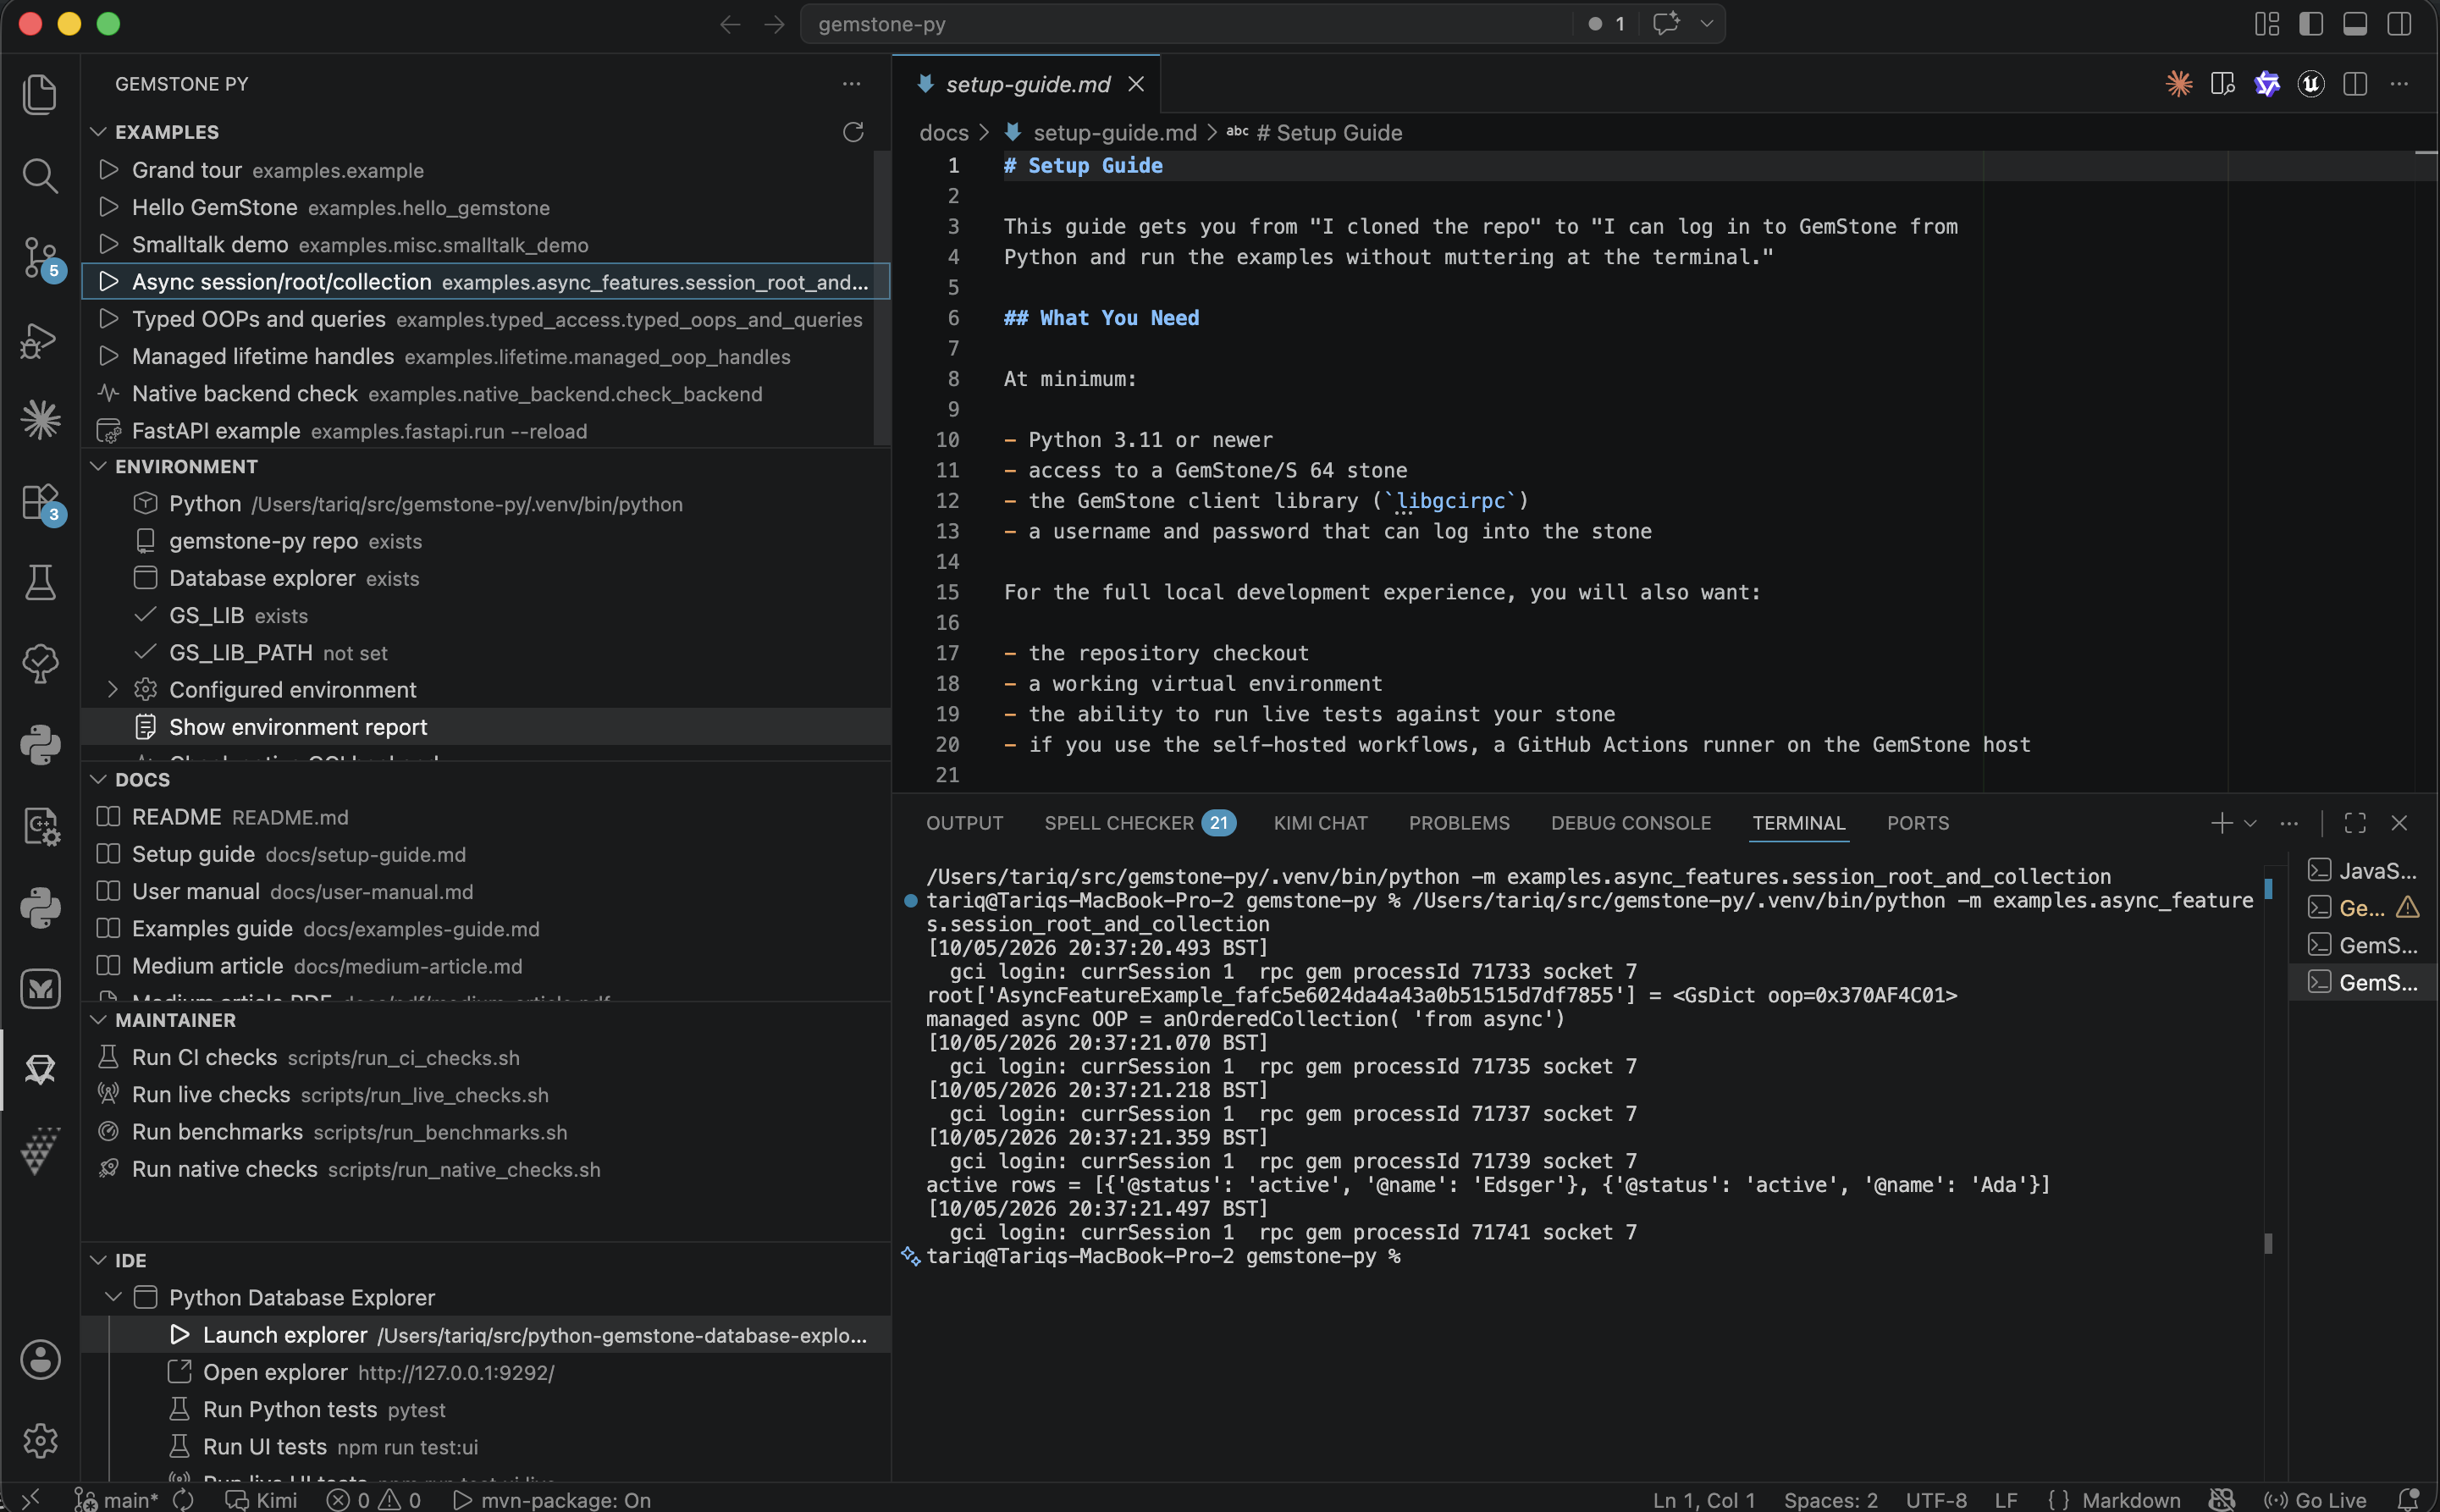Viewport: 2440px width, 1512px height.
Task: Click Spaces: 2 indentation status
Action: point(1831,1499)
